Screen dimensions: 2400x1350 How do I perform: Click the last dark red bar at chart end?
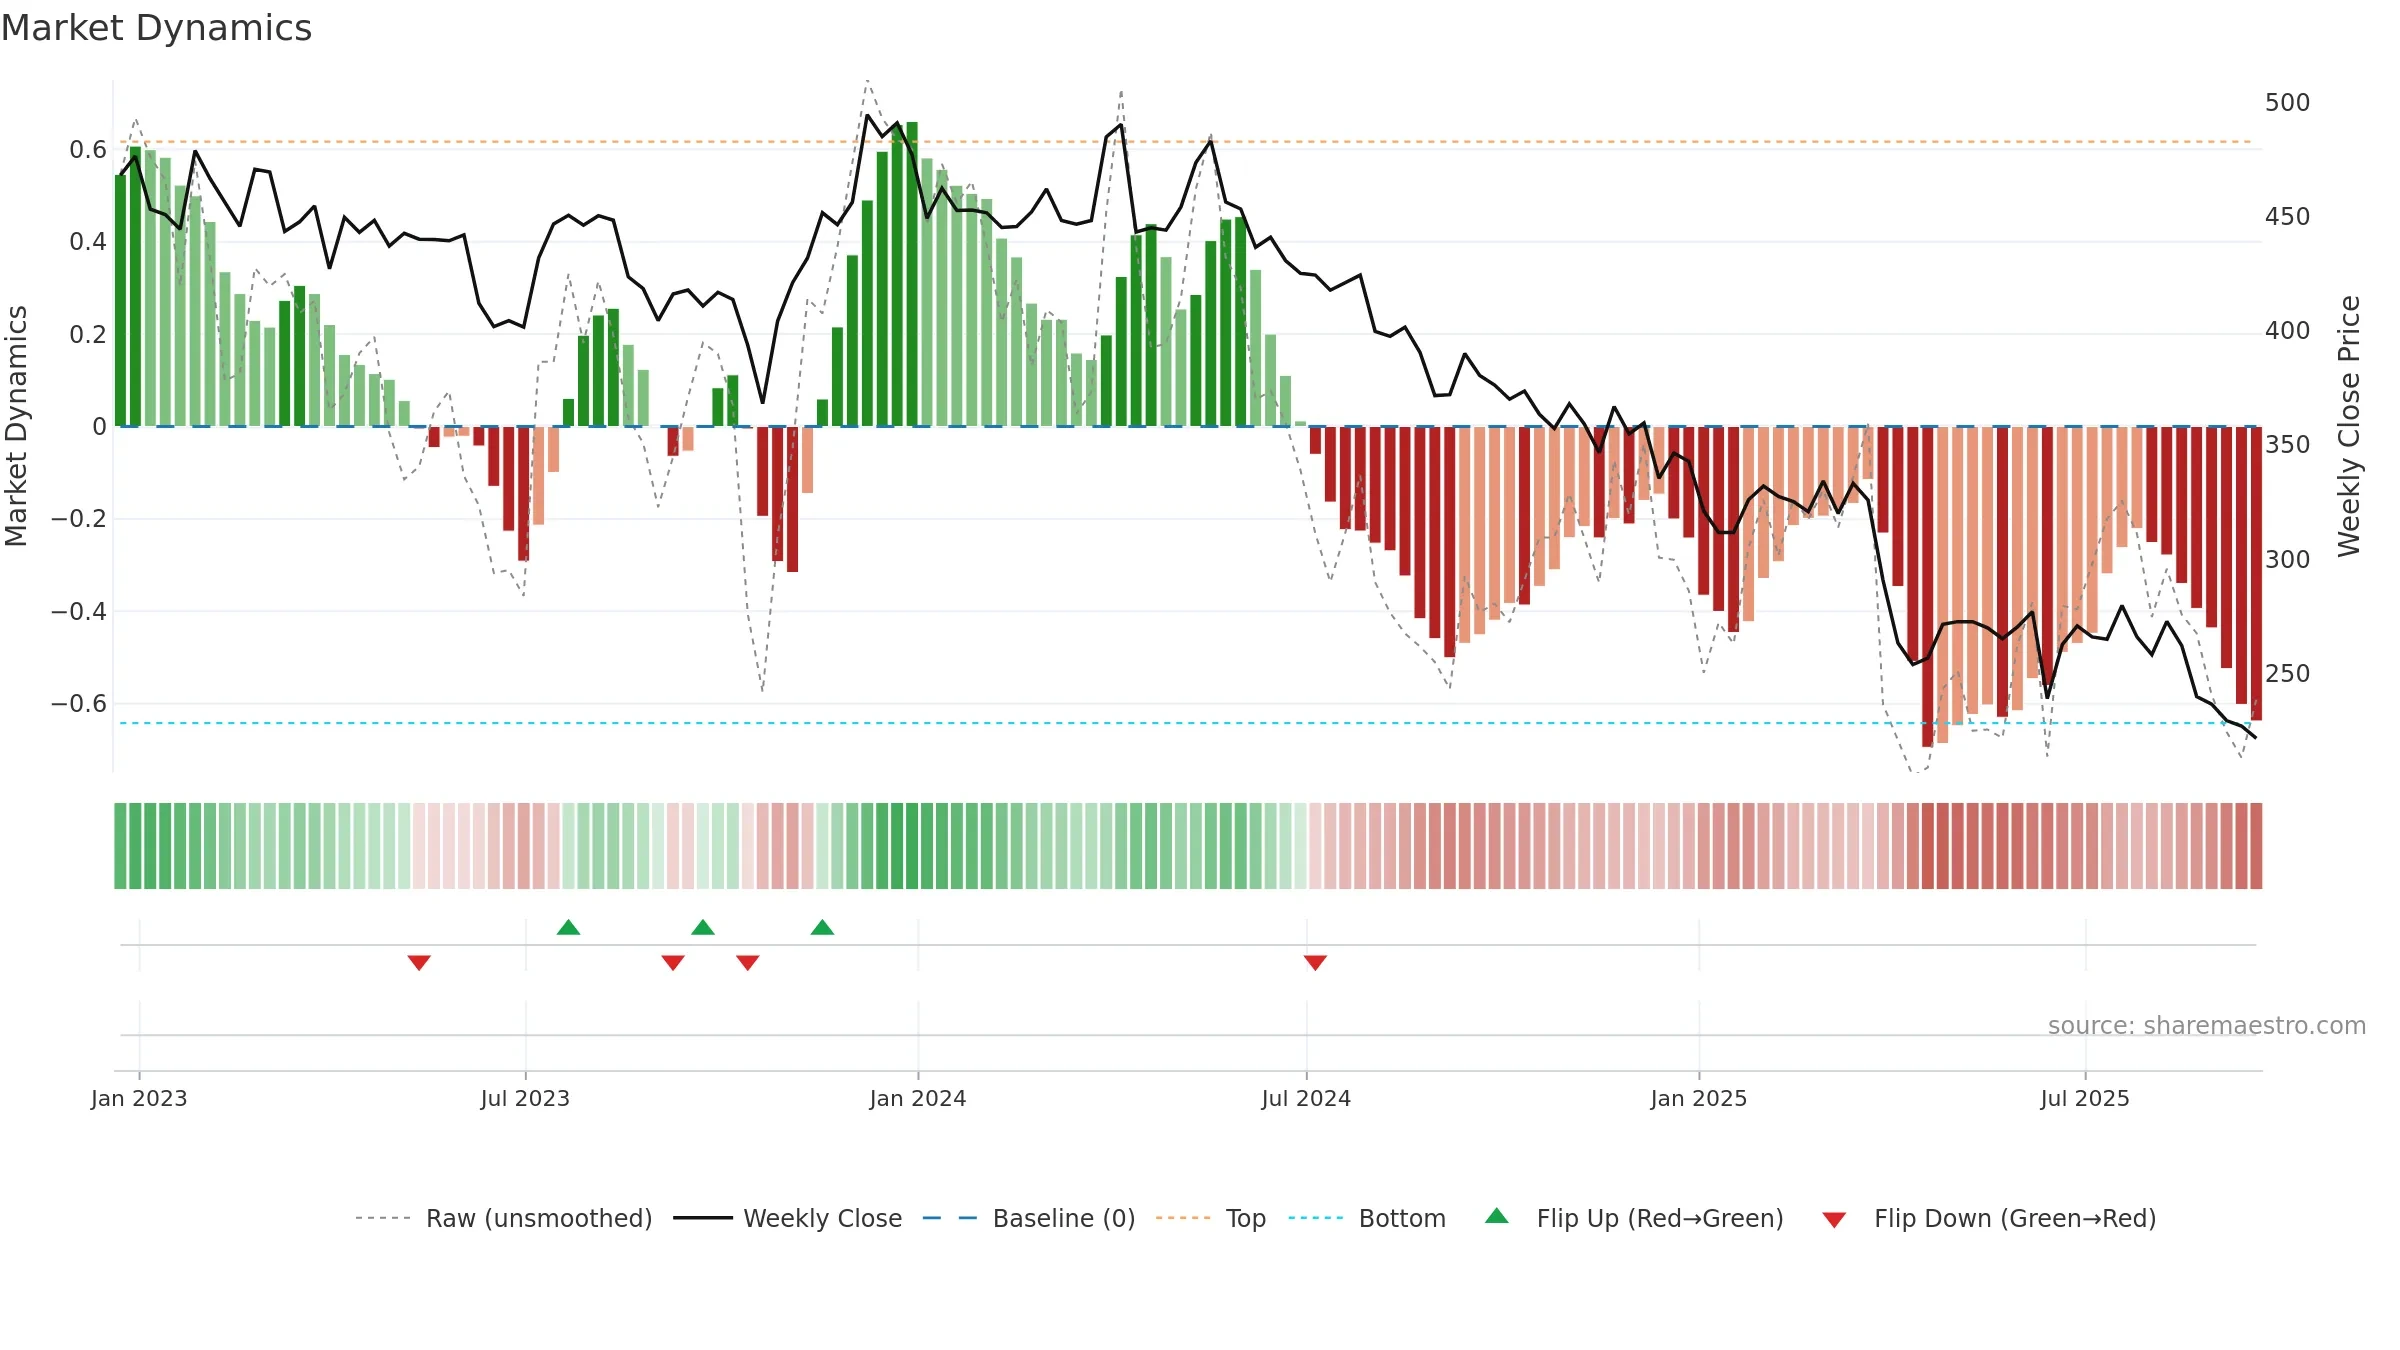pyautogui.click(x=2256, y=574)
